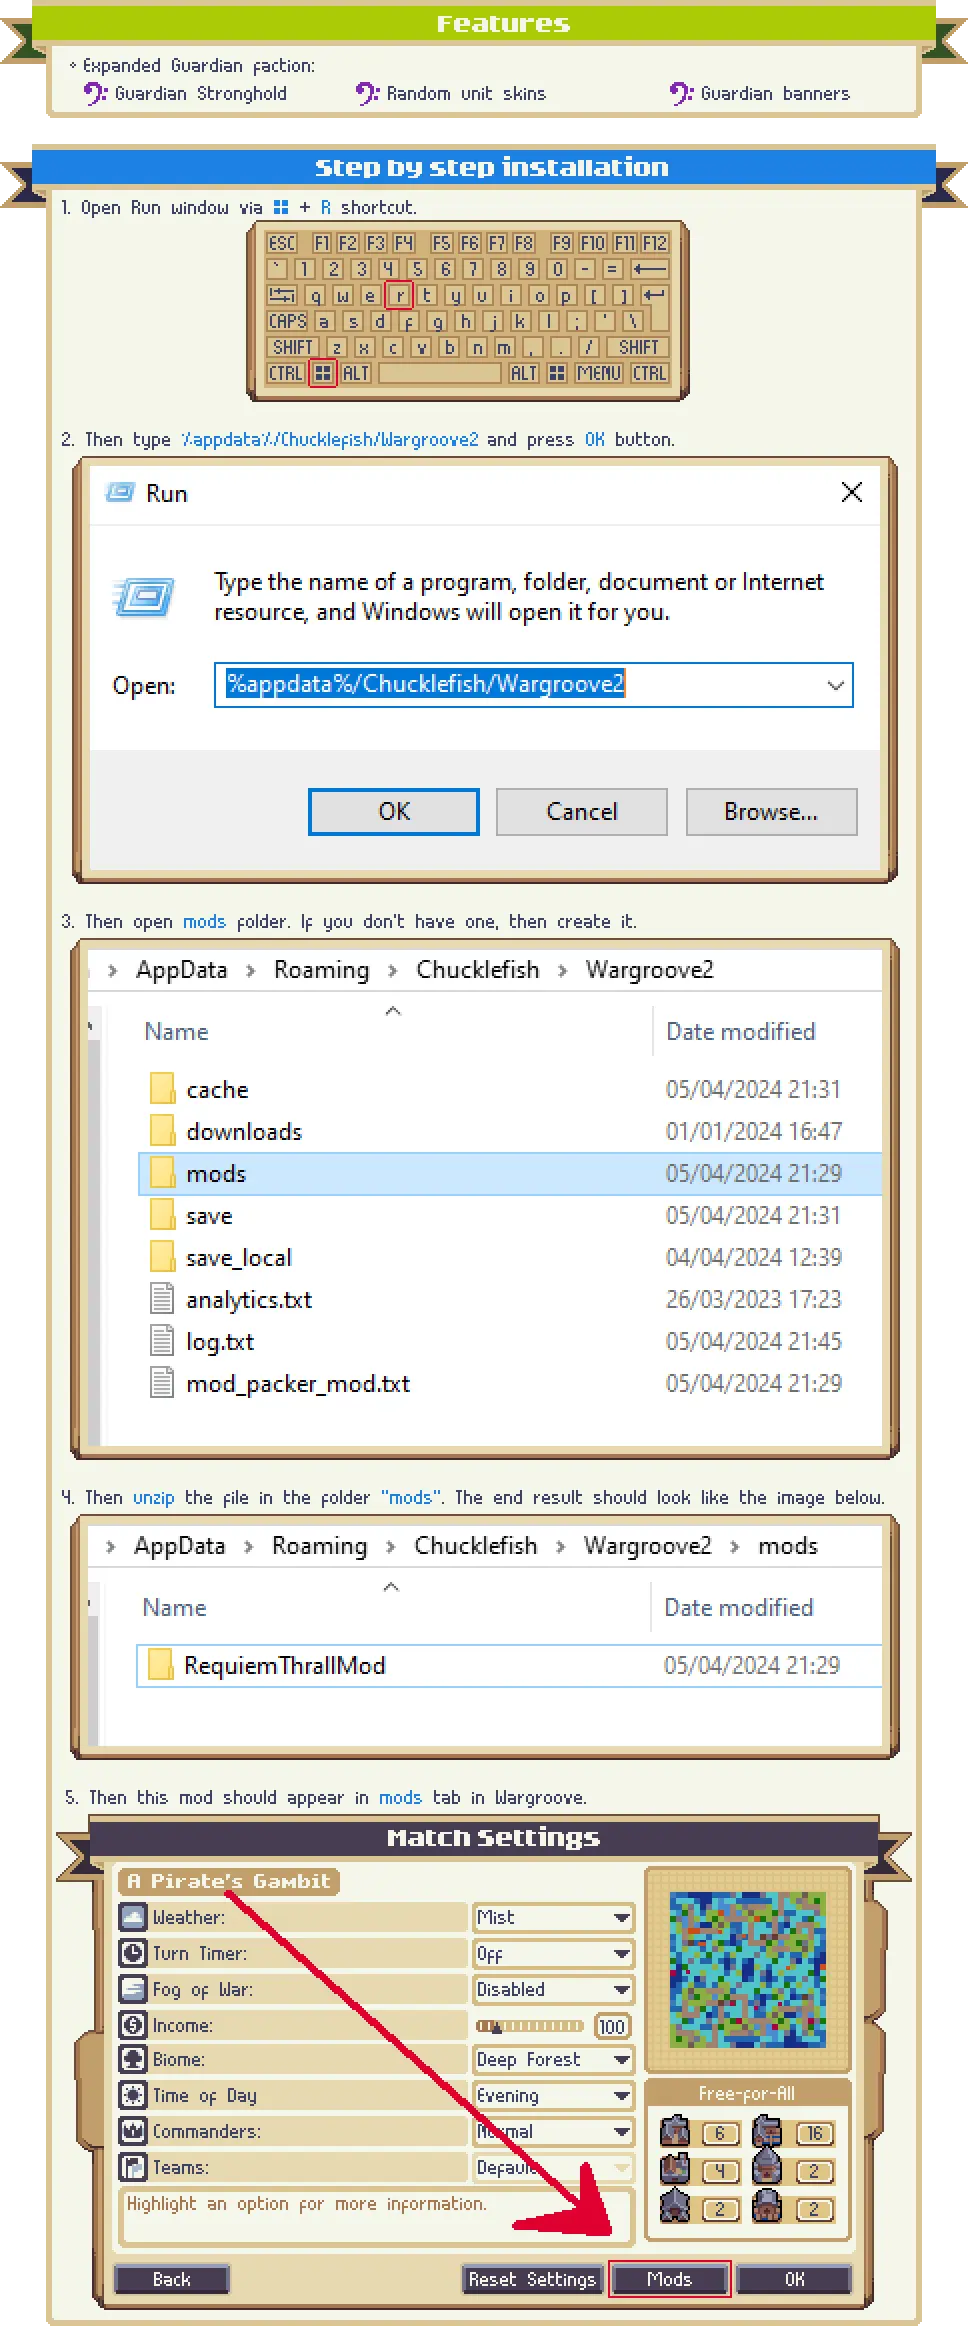Image resolution: width=968 pixels, height=2326 pixels.
Task: Click the large Run program icon beside the description
Action: pyautogui.click(x=144, y=598)
